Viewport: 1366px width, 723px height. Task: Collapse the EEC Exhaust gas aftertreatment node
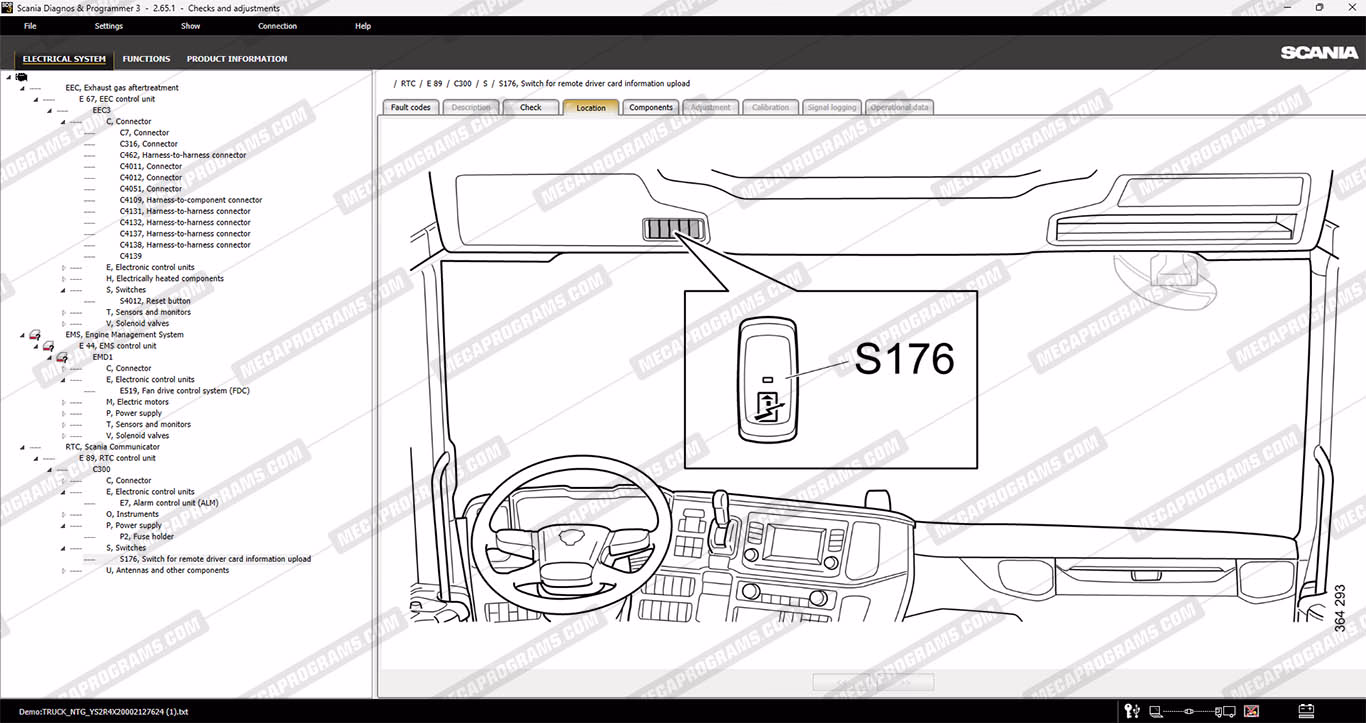(x=22, y=88)
